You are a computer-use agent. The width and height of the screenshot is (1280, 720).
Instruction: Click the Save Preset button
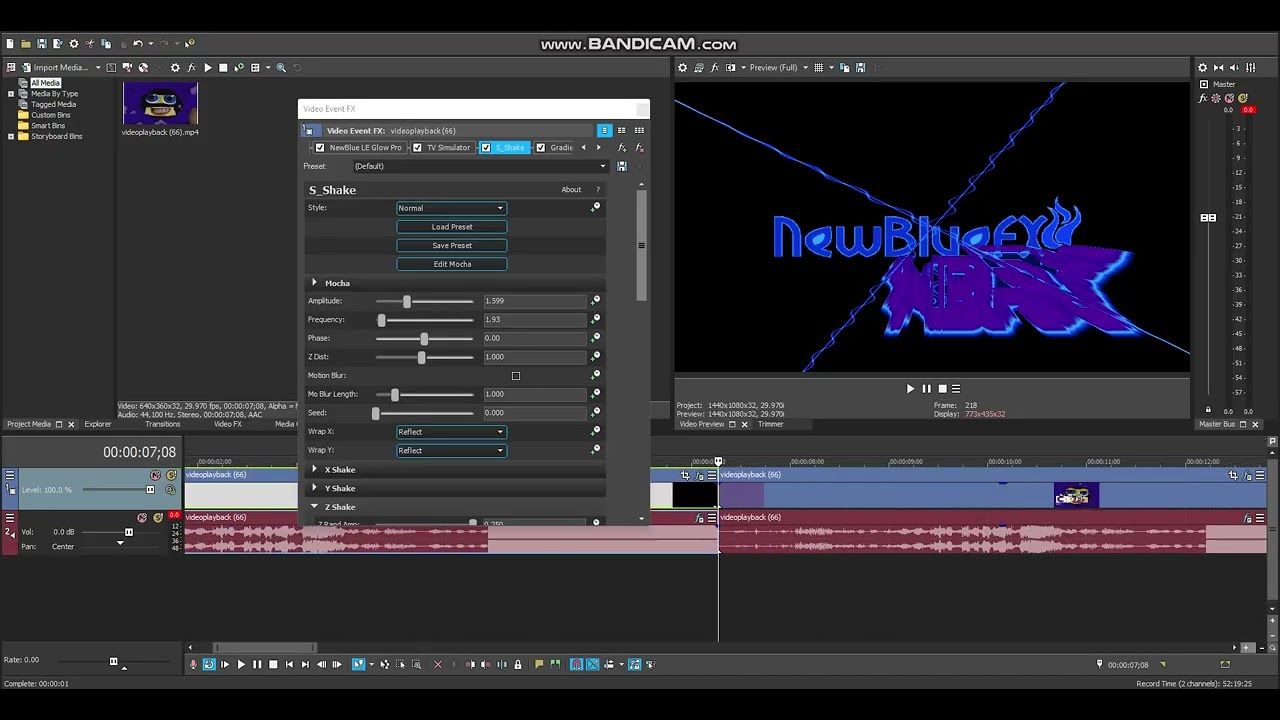tap(452, 245)
